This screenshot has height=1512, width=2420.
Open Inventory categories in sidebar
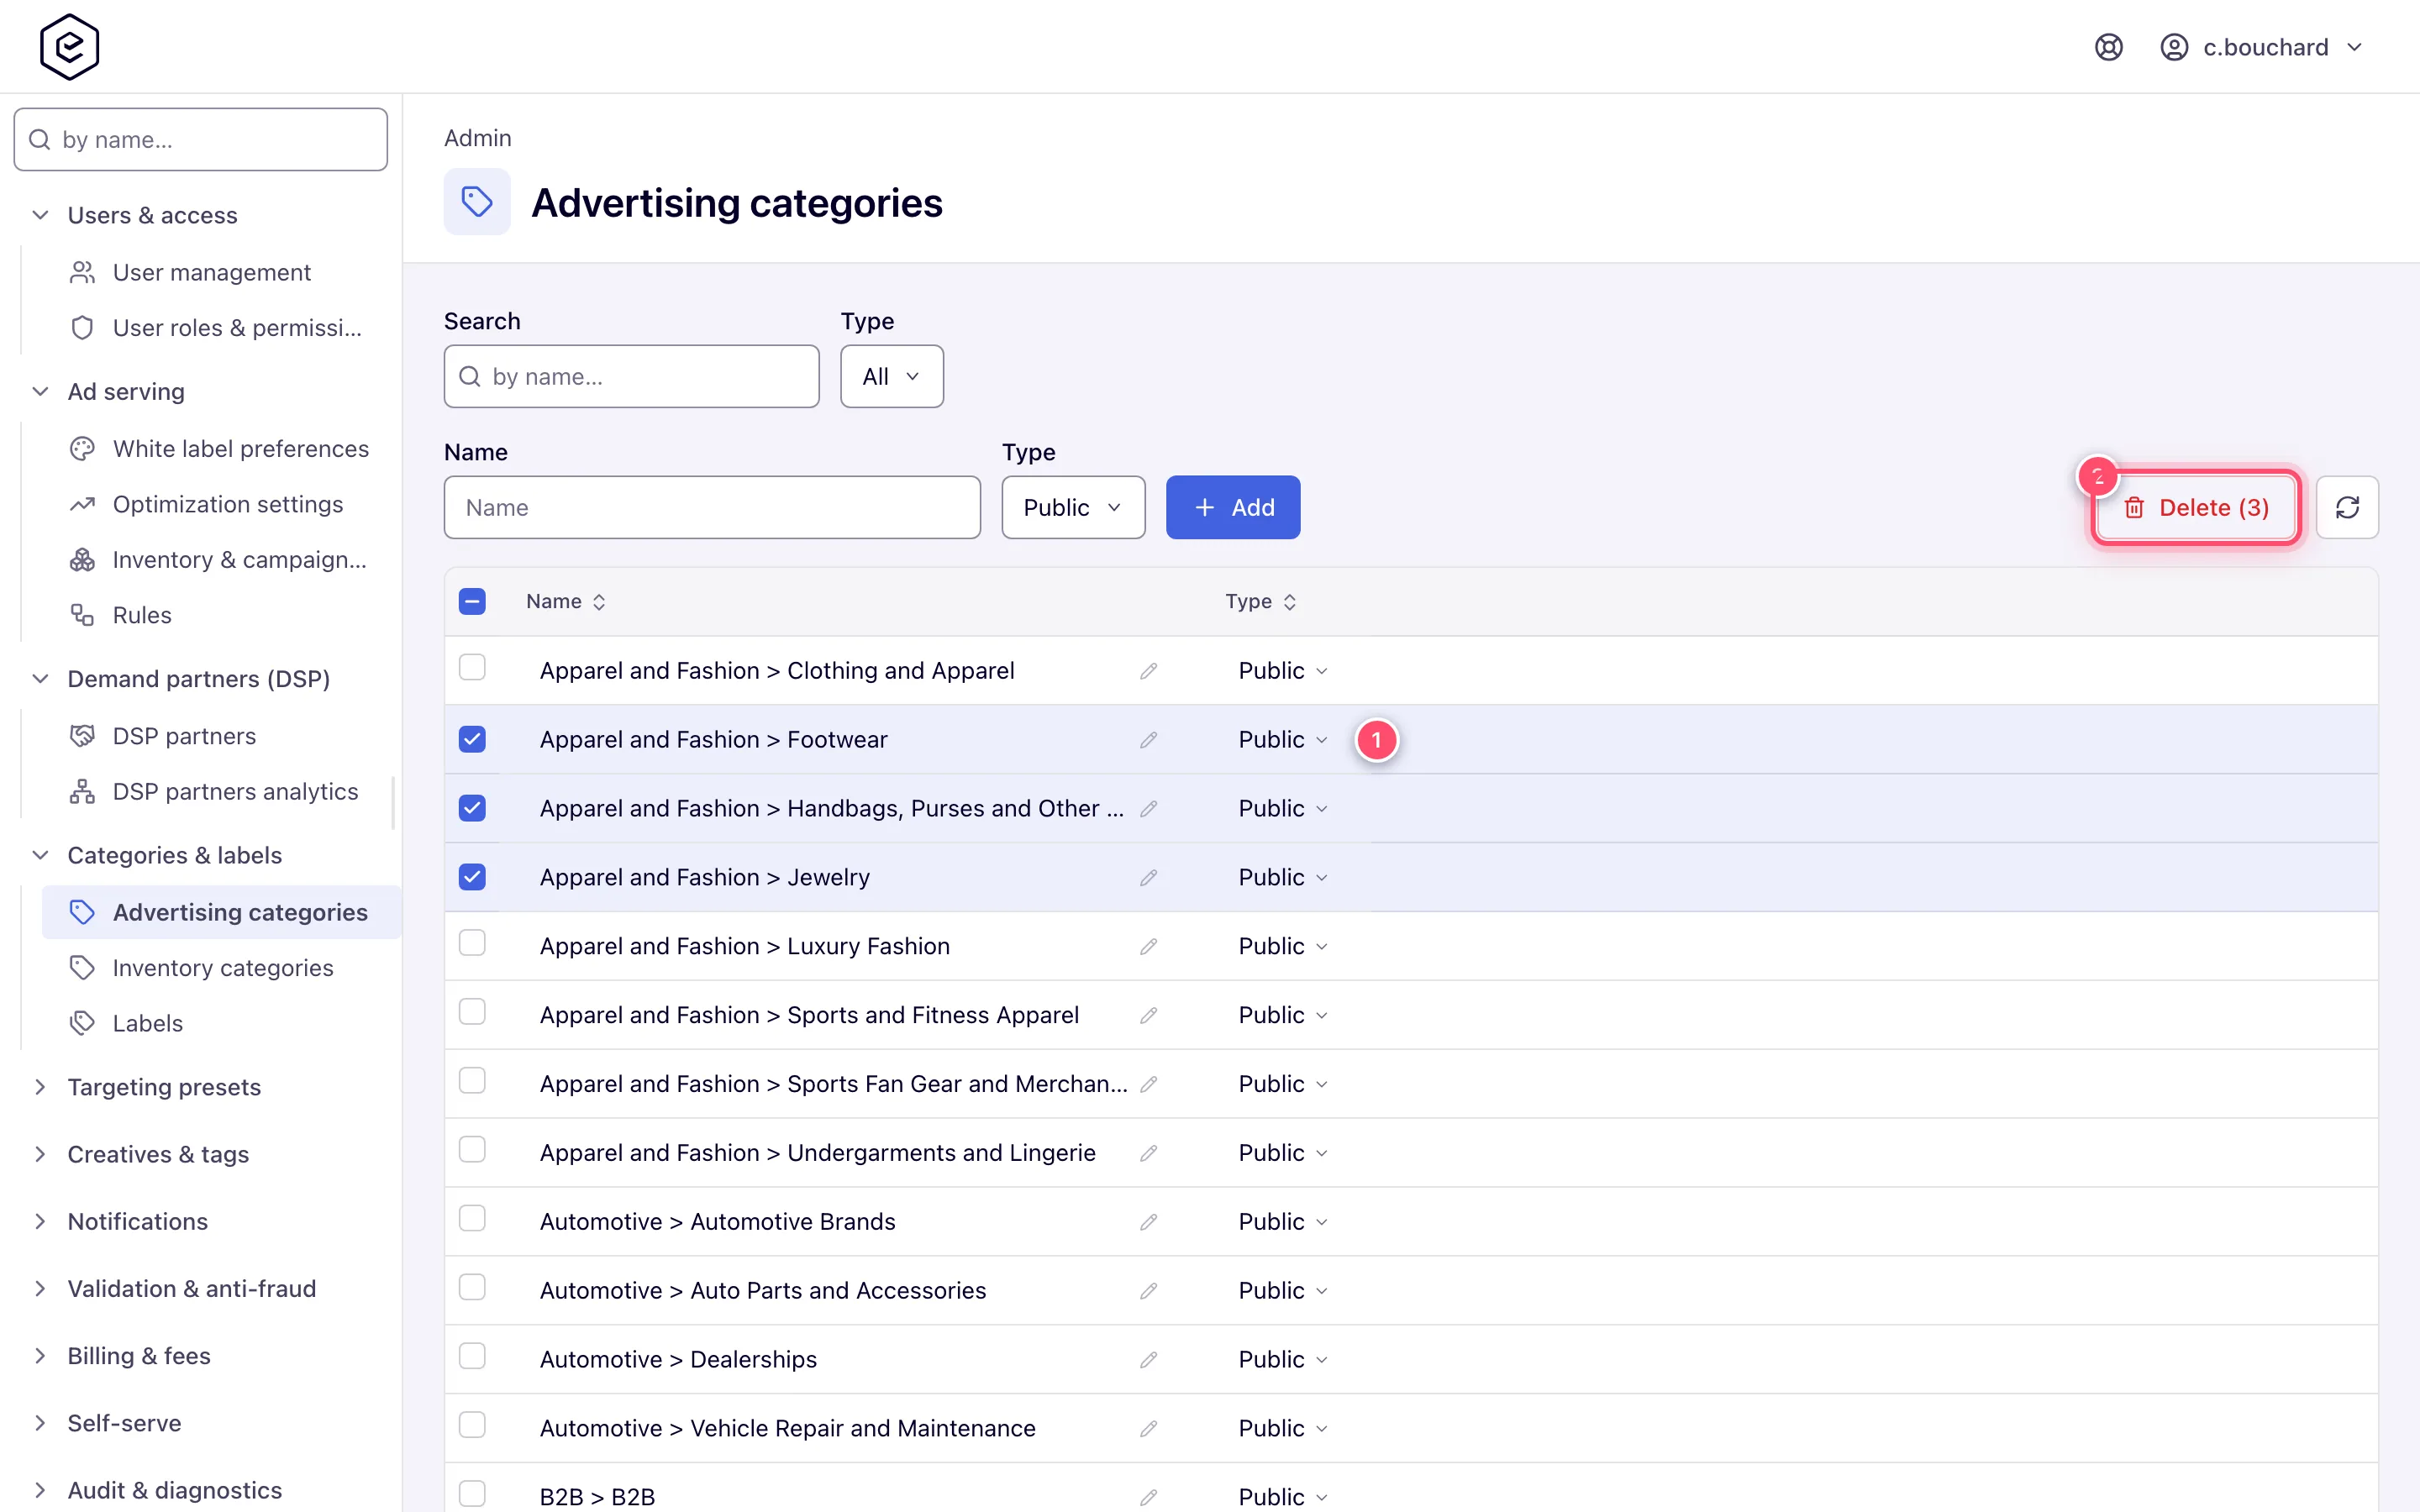(223, 968)
